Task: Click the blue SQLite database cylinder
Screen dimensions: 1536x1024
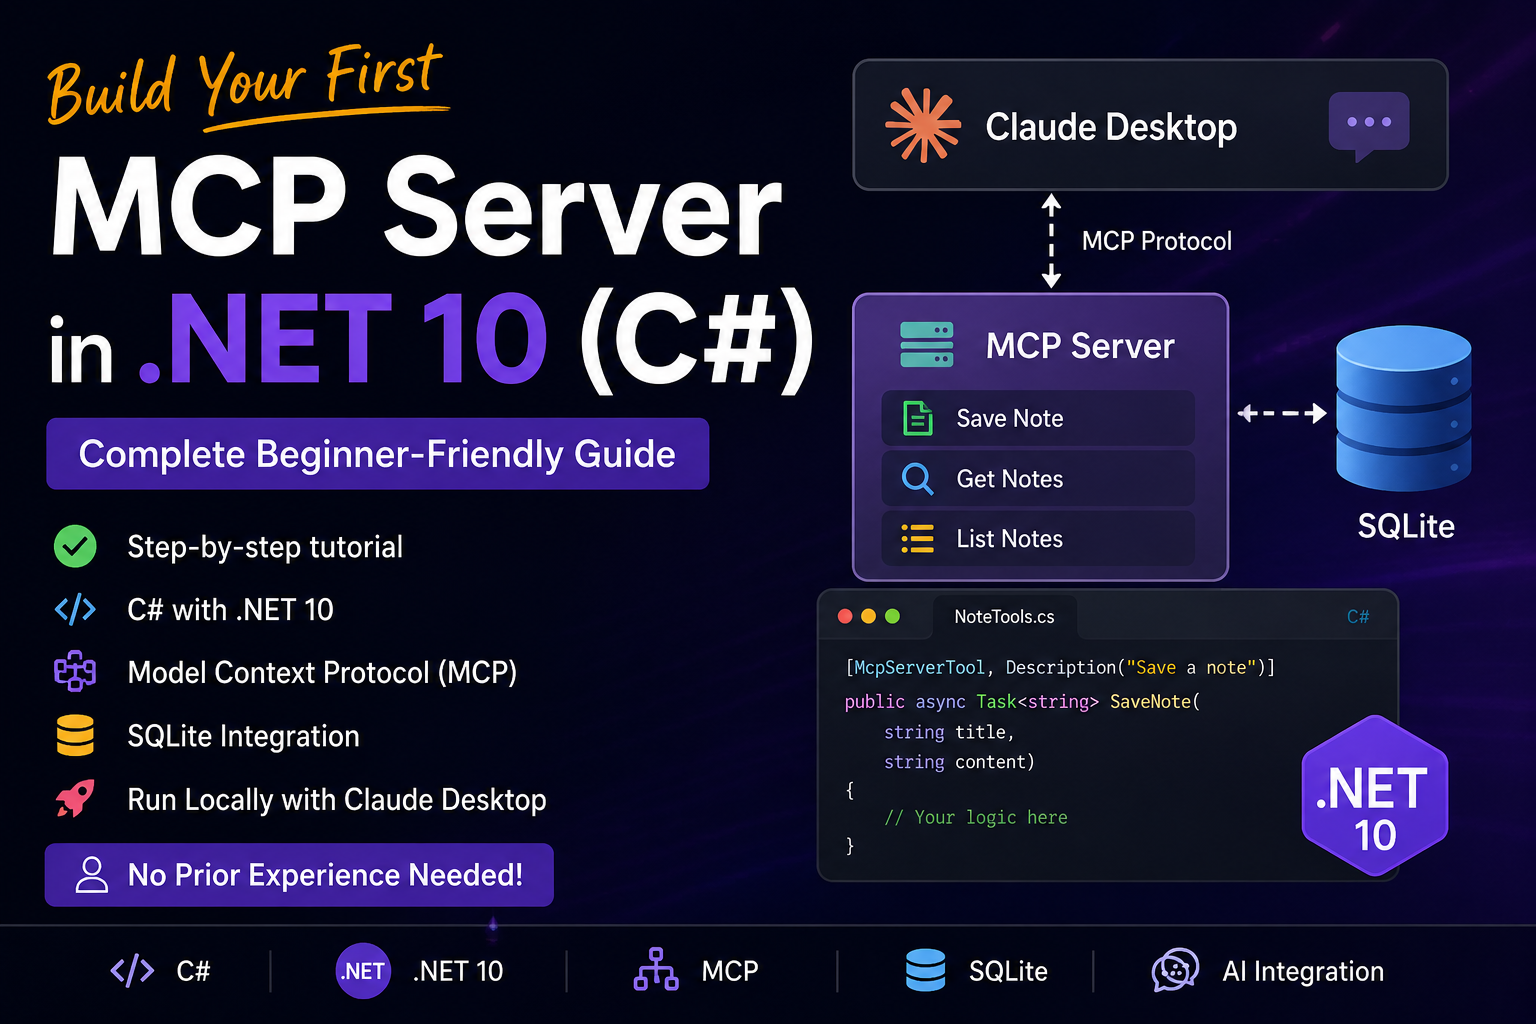Action: (x=1403, y=408)
